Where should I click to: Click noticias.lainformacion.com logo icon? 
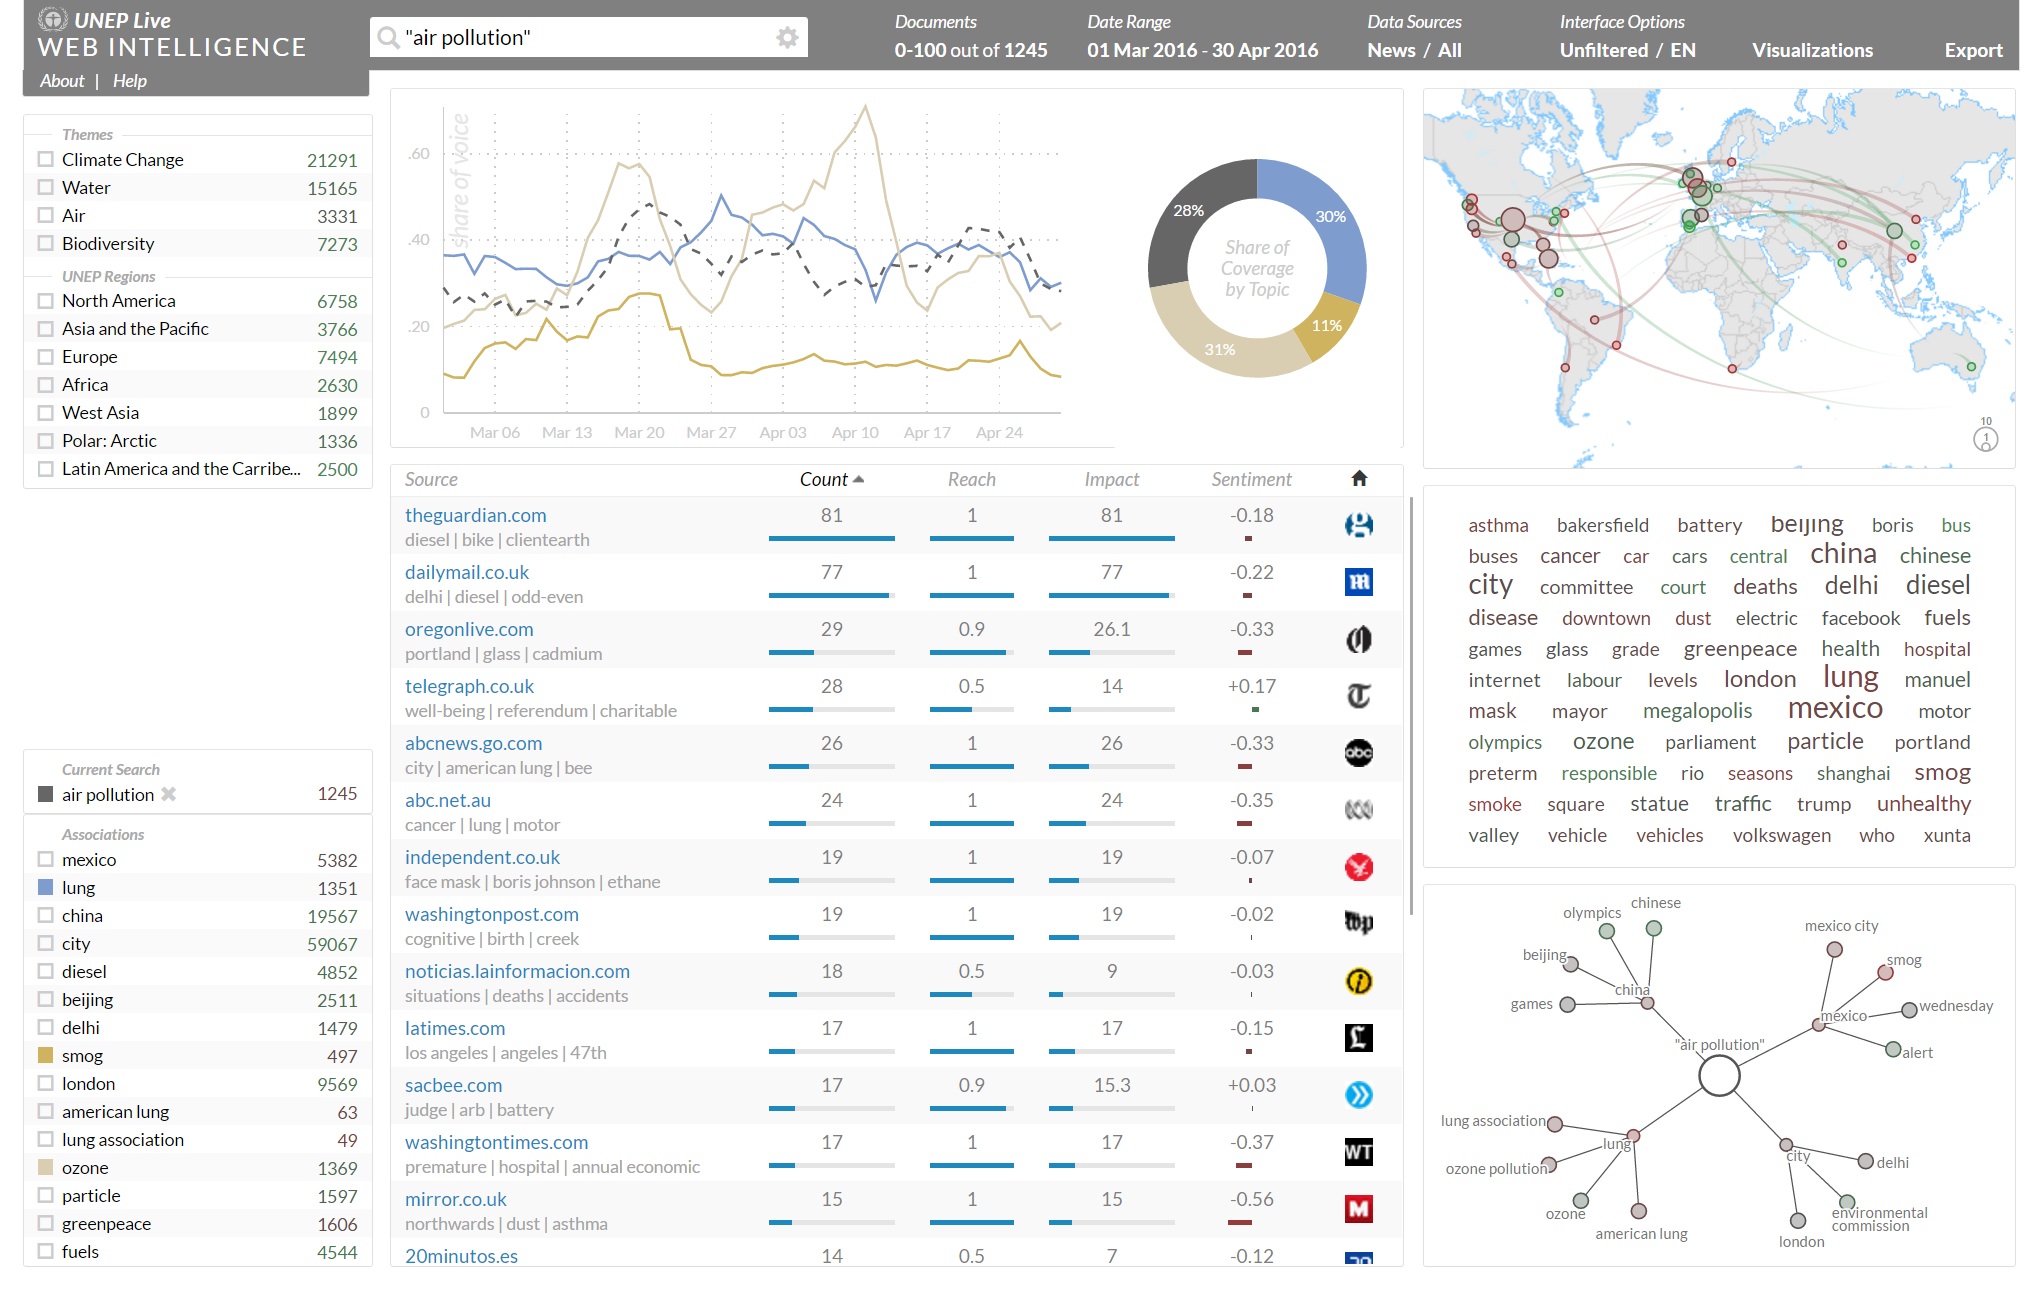point(1359,981)
